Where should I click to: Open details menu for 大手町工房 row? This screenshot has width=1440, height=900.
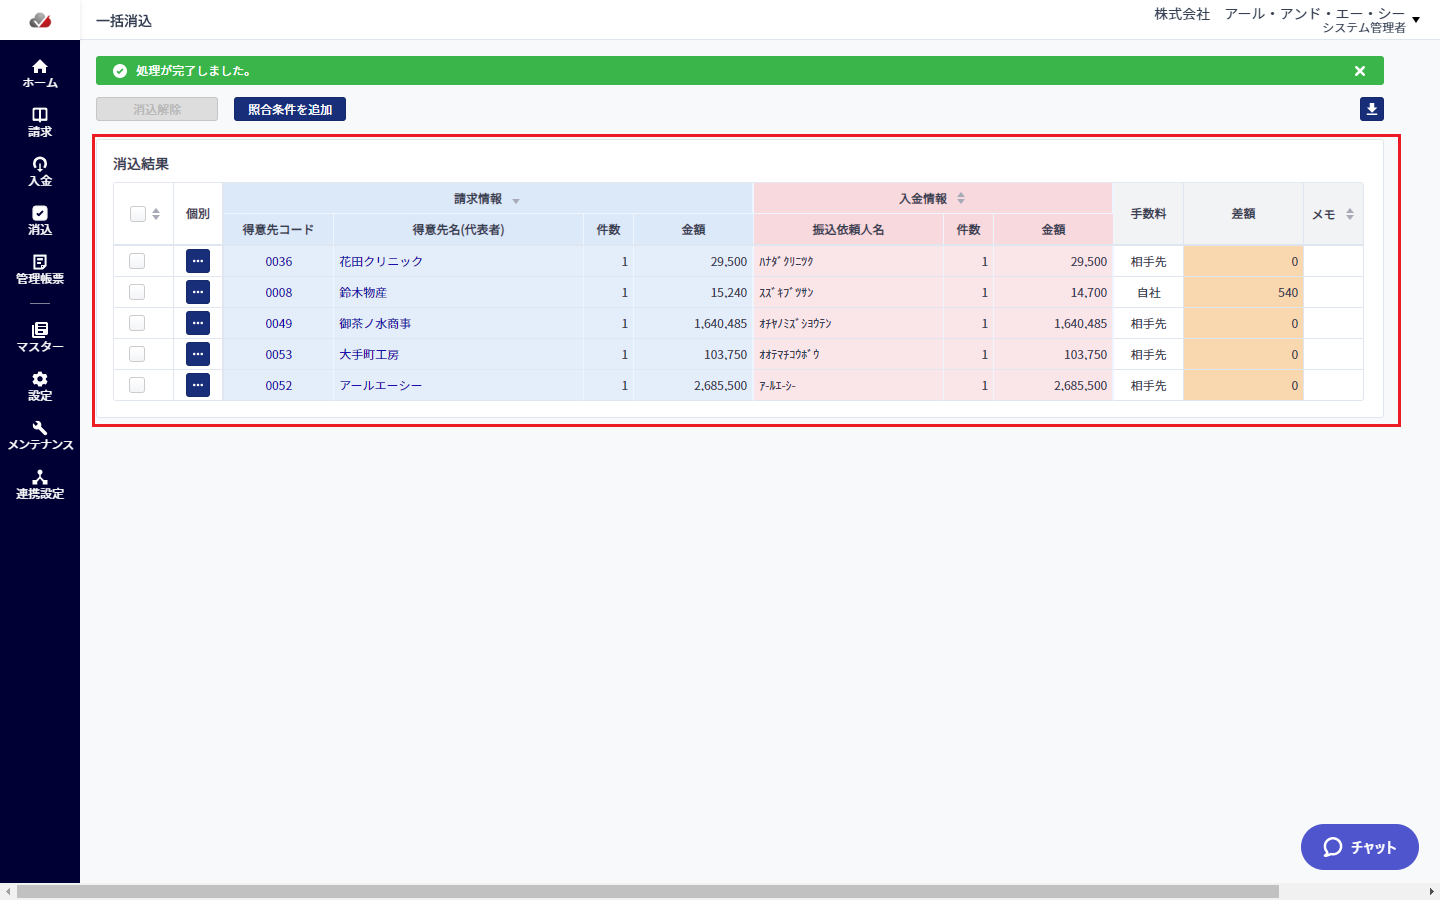198,354
